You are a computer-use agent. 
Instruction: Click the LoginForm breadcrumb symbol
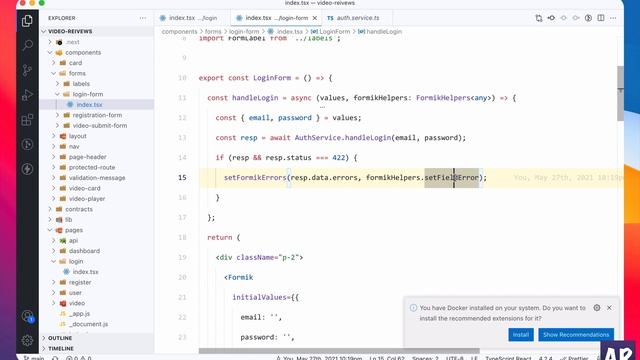331,31
